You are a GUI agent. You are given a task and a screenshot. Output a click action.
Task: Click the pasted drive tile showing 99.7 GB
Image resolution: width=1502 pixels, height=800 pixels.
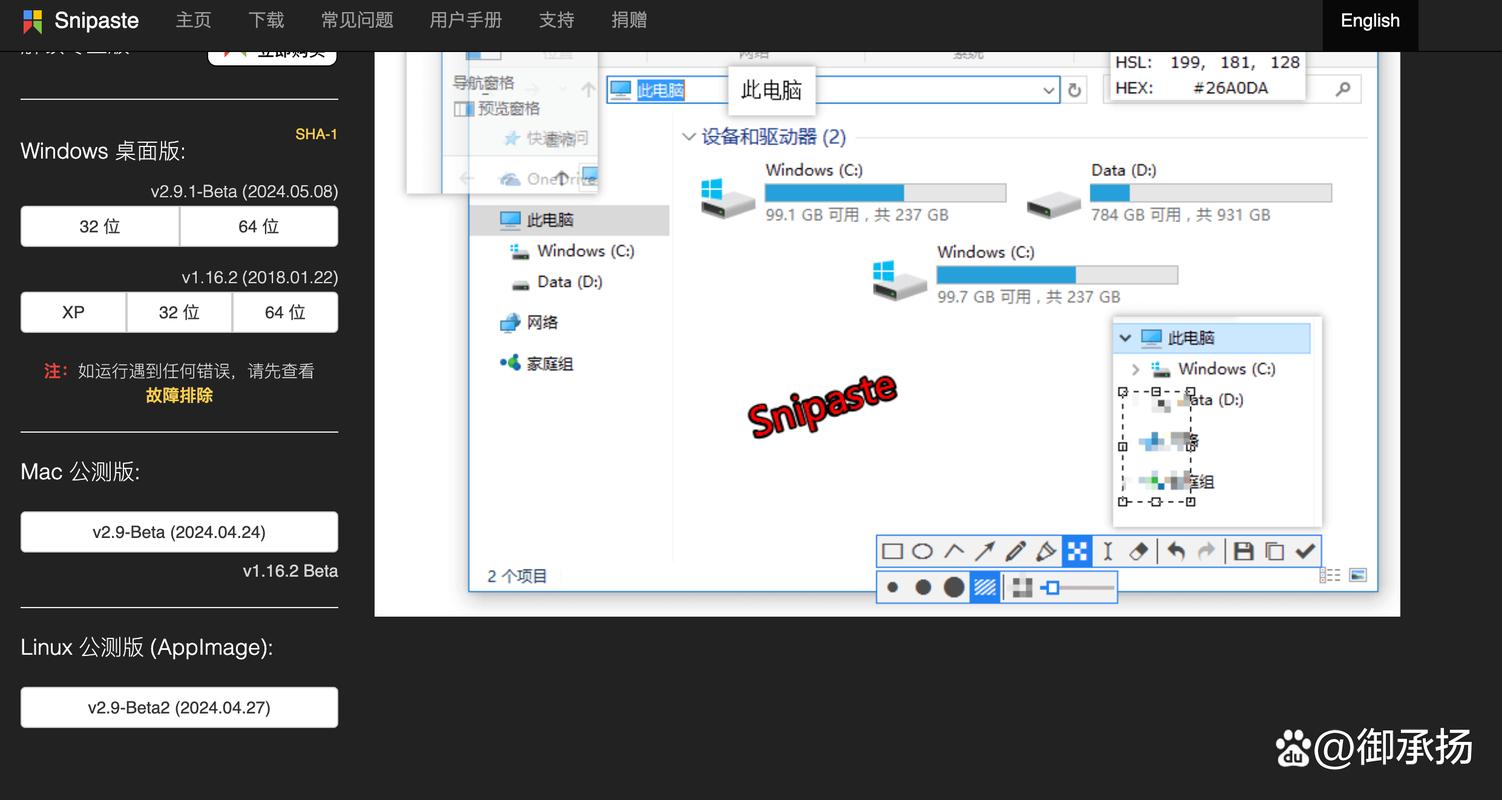[1025, 274]
